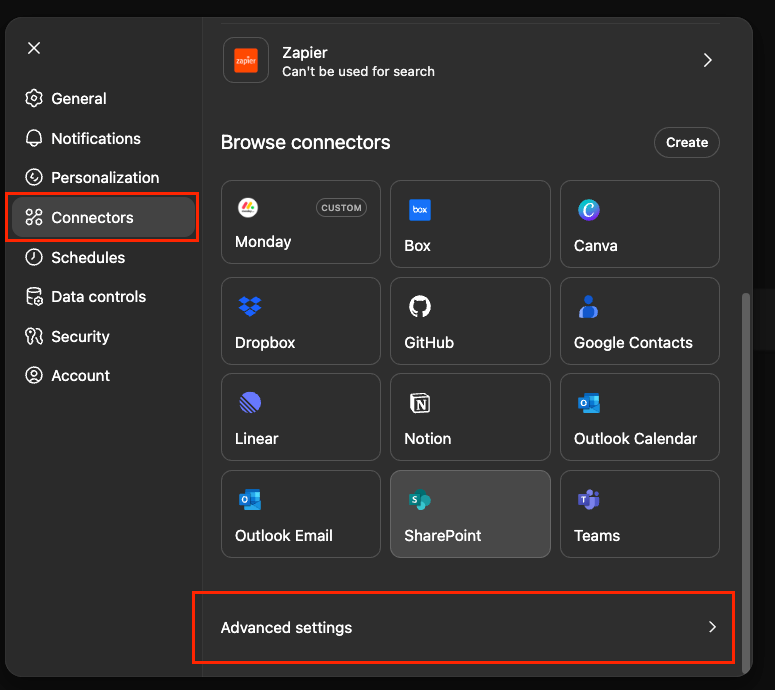This screenshot has width=775, height=690.
Task: Click the Personalization icon in sidebar
Action: pos(34,177)
